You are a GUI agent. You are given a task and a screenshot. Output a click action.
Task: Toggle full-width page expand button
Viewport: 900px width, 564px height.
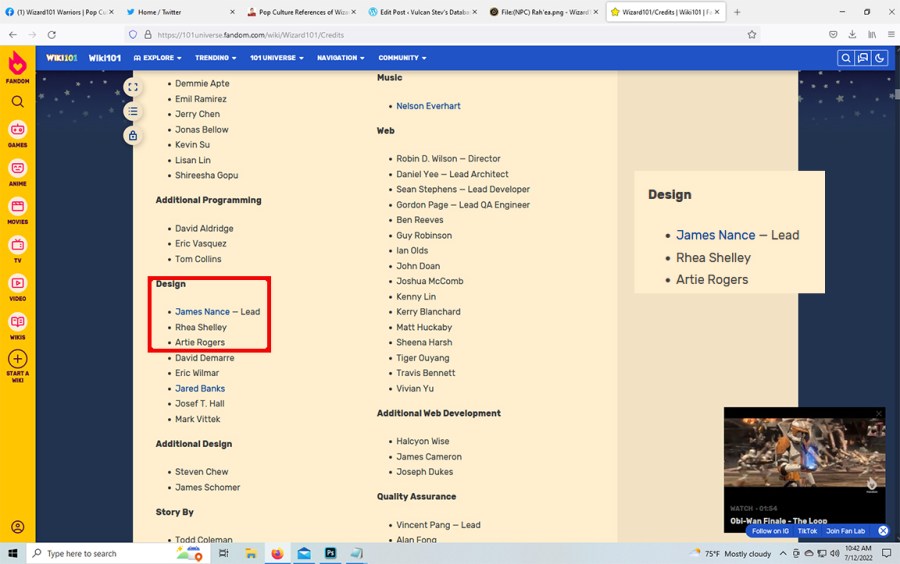(x=132, y=87)
